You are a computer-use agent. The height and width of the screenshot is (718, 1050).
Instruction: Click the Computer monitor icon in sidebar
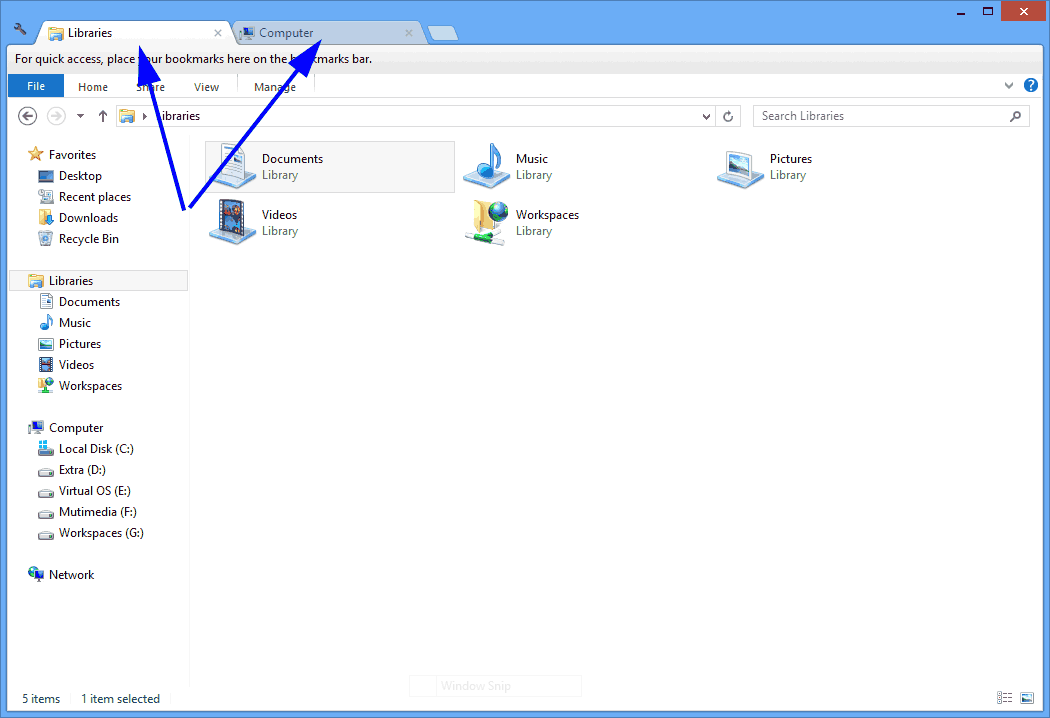[x=35, y=427]
